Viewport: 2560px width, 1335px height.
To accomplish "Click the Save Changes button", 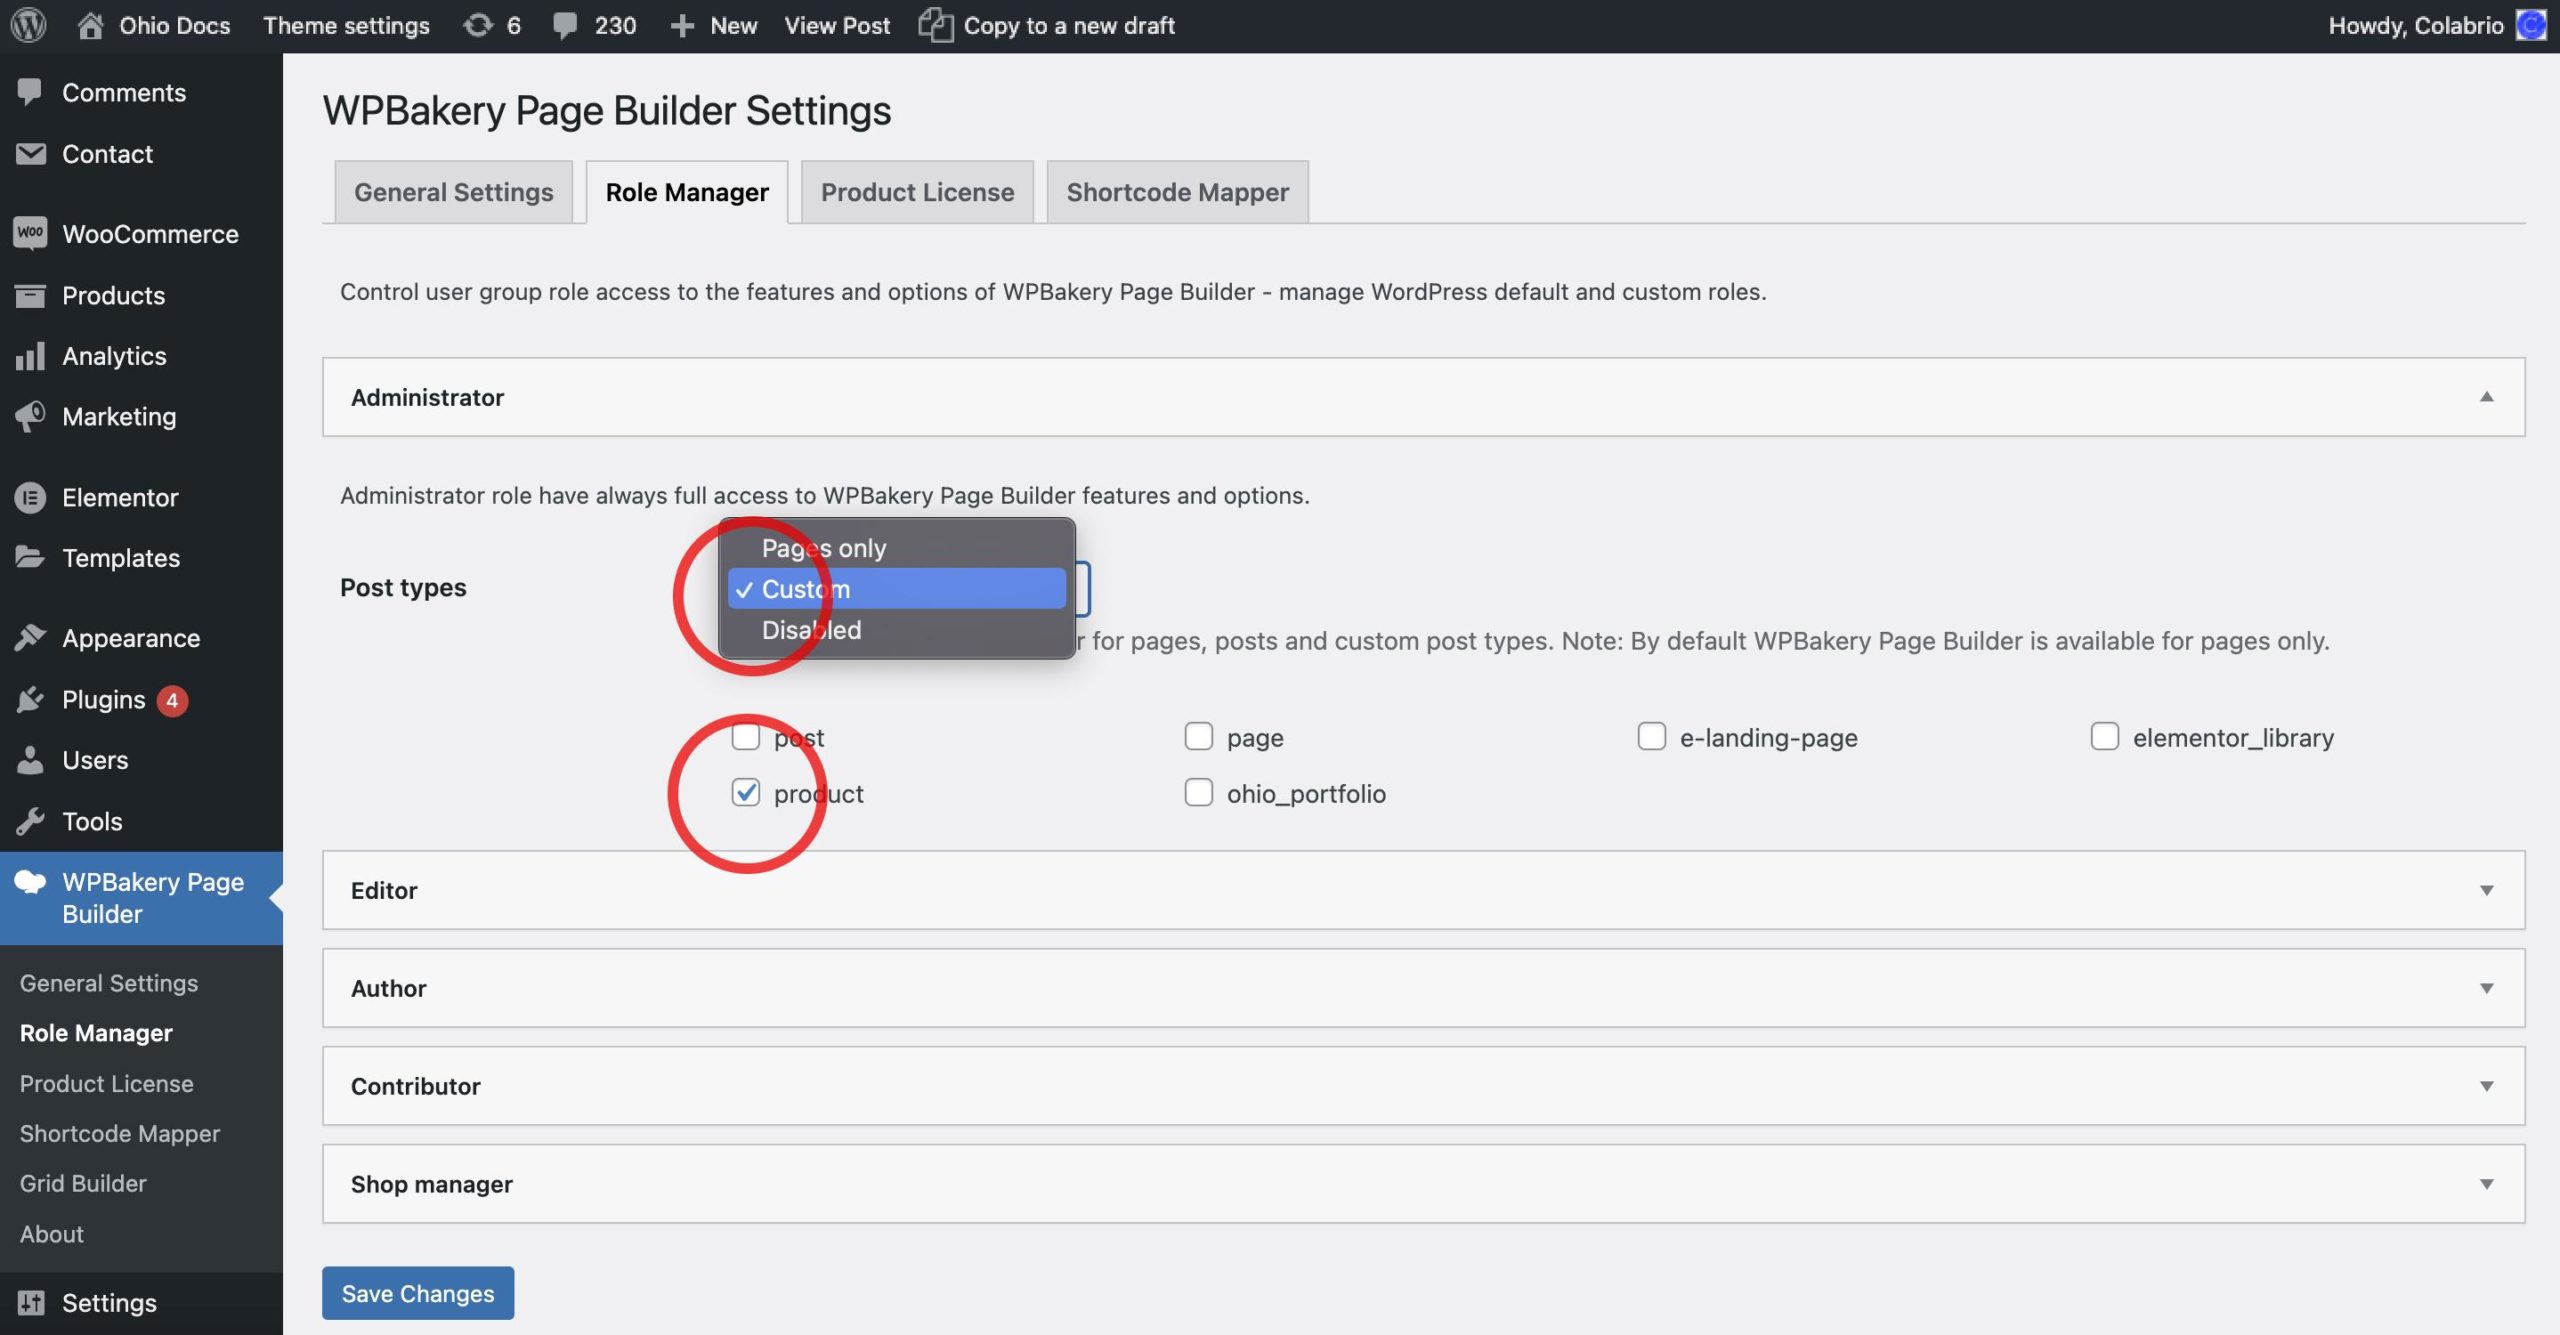I will (418, 1293).
